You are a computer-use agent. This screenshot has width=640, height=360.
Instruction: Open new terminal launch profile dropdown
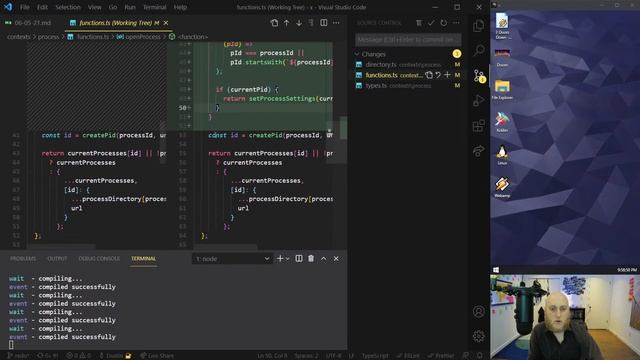(287, 258)
